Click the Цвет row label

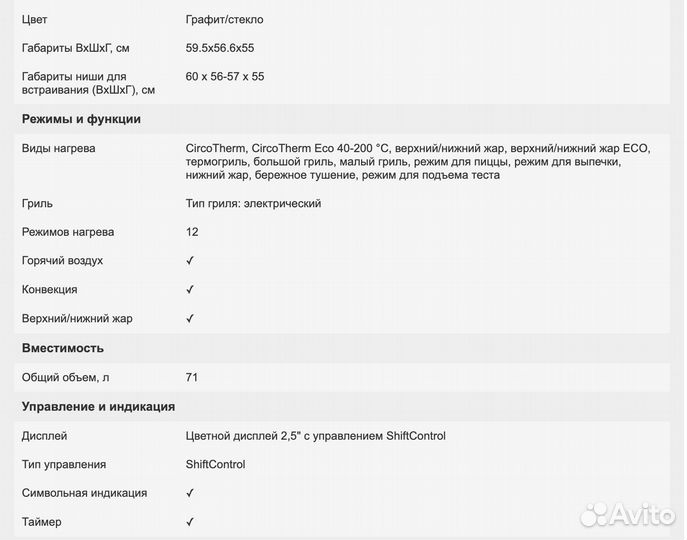[x=35, y=19]
